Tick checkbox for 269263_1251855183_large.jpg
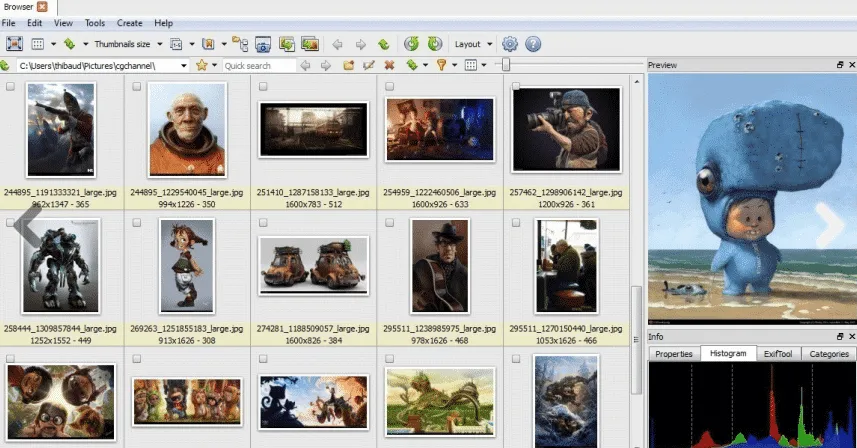857x448 pixels. tap(137, 222)
